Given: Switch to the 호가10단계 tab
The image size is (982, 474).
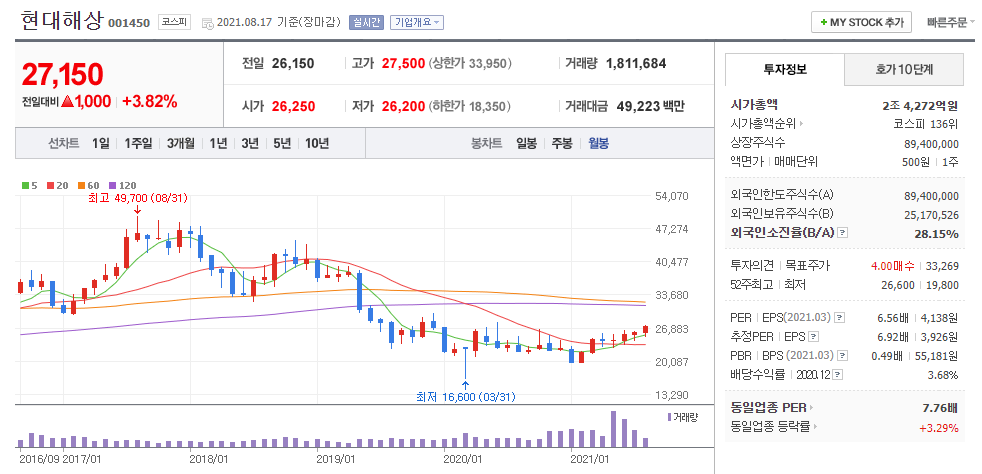Looking at the screenshot, I should point(904,70).
